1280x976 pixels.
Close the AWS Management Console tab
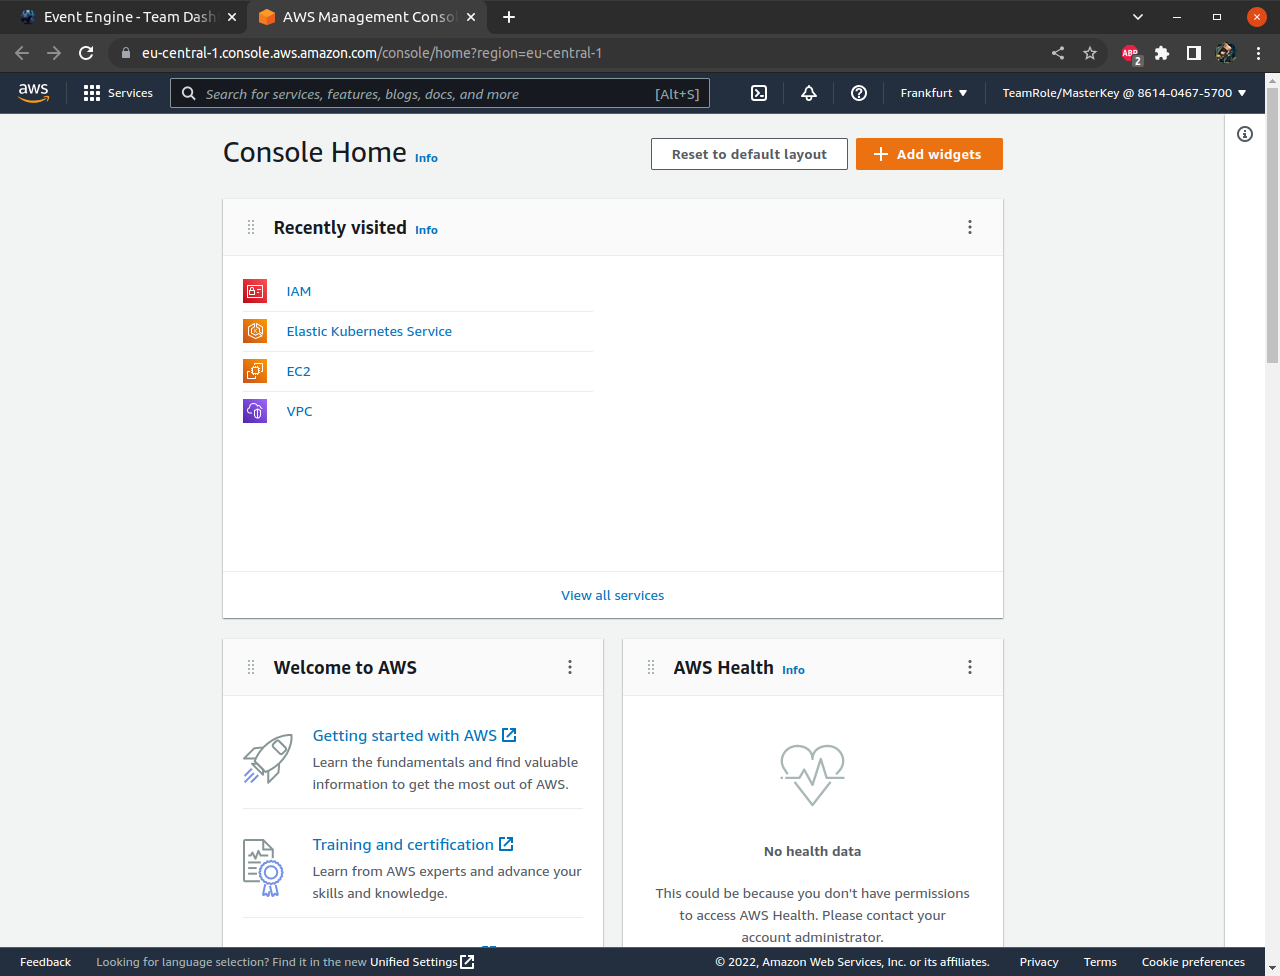click(x=472, y=17)
